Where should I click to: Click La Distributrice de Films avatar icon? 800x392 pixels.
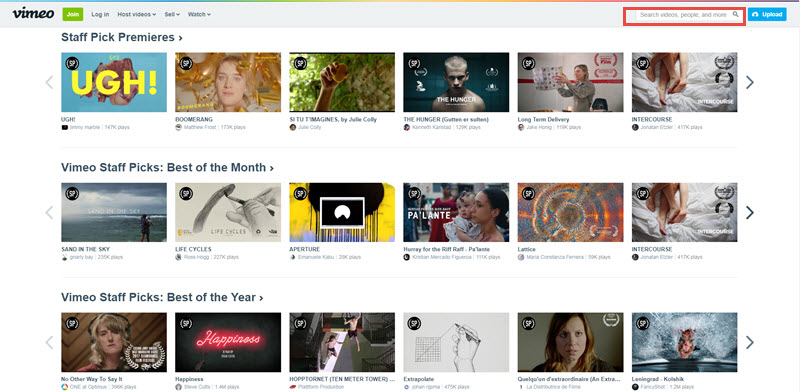[521, 387]
